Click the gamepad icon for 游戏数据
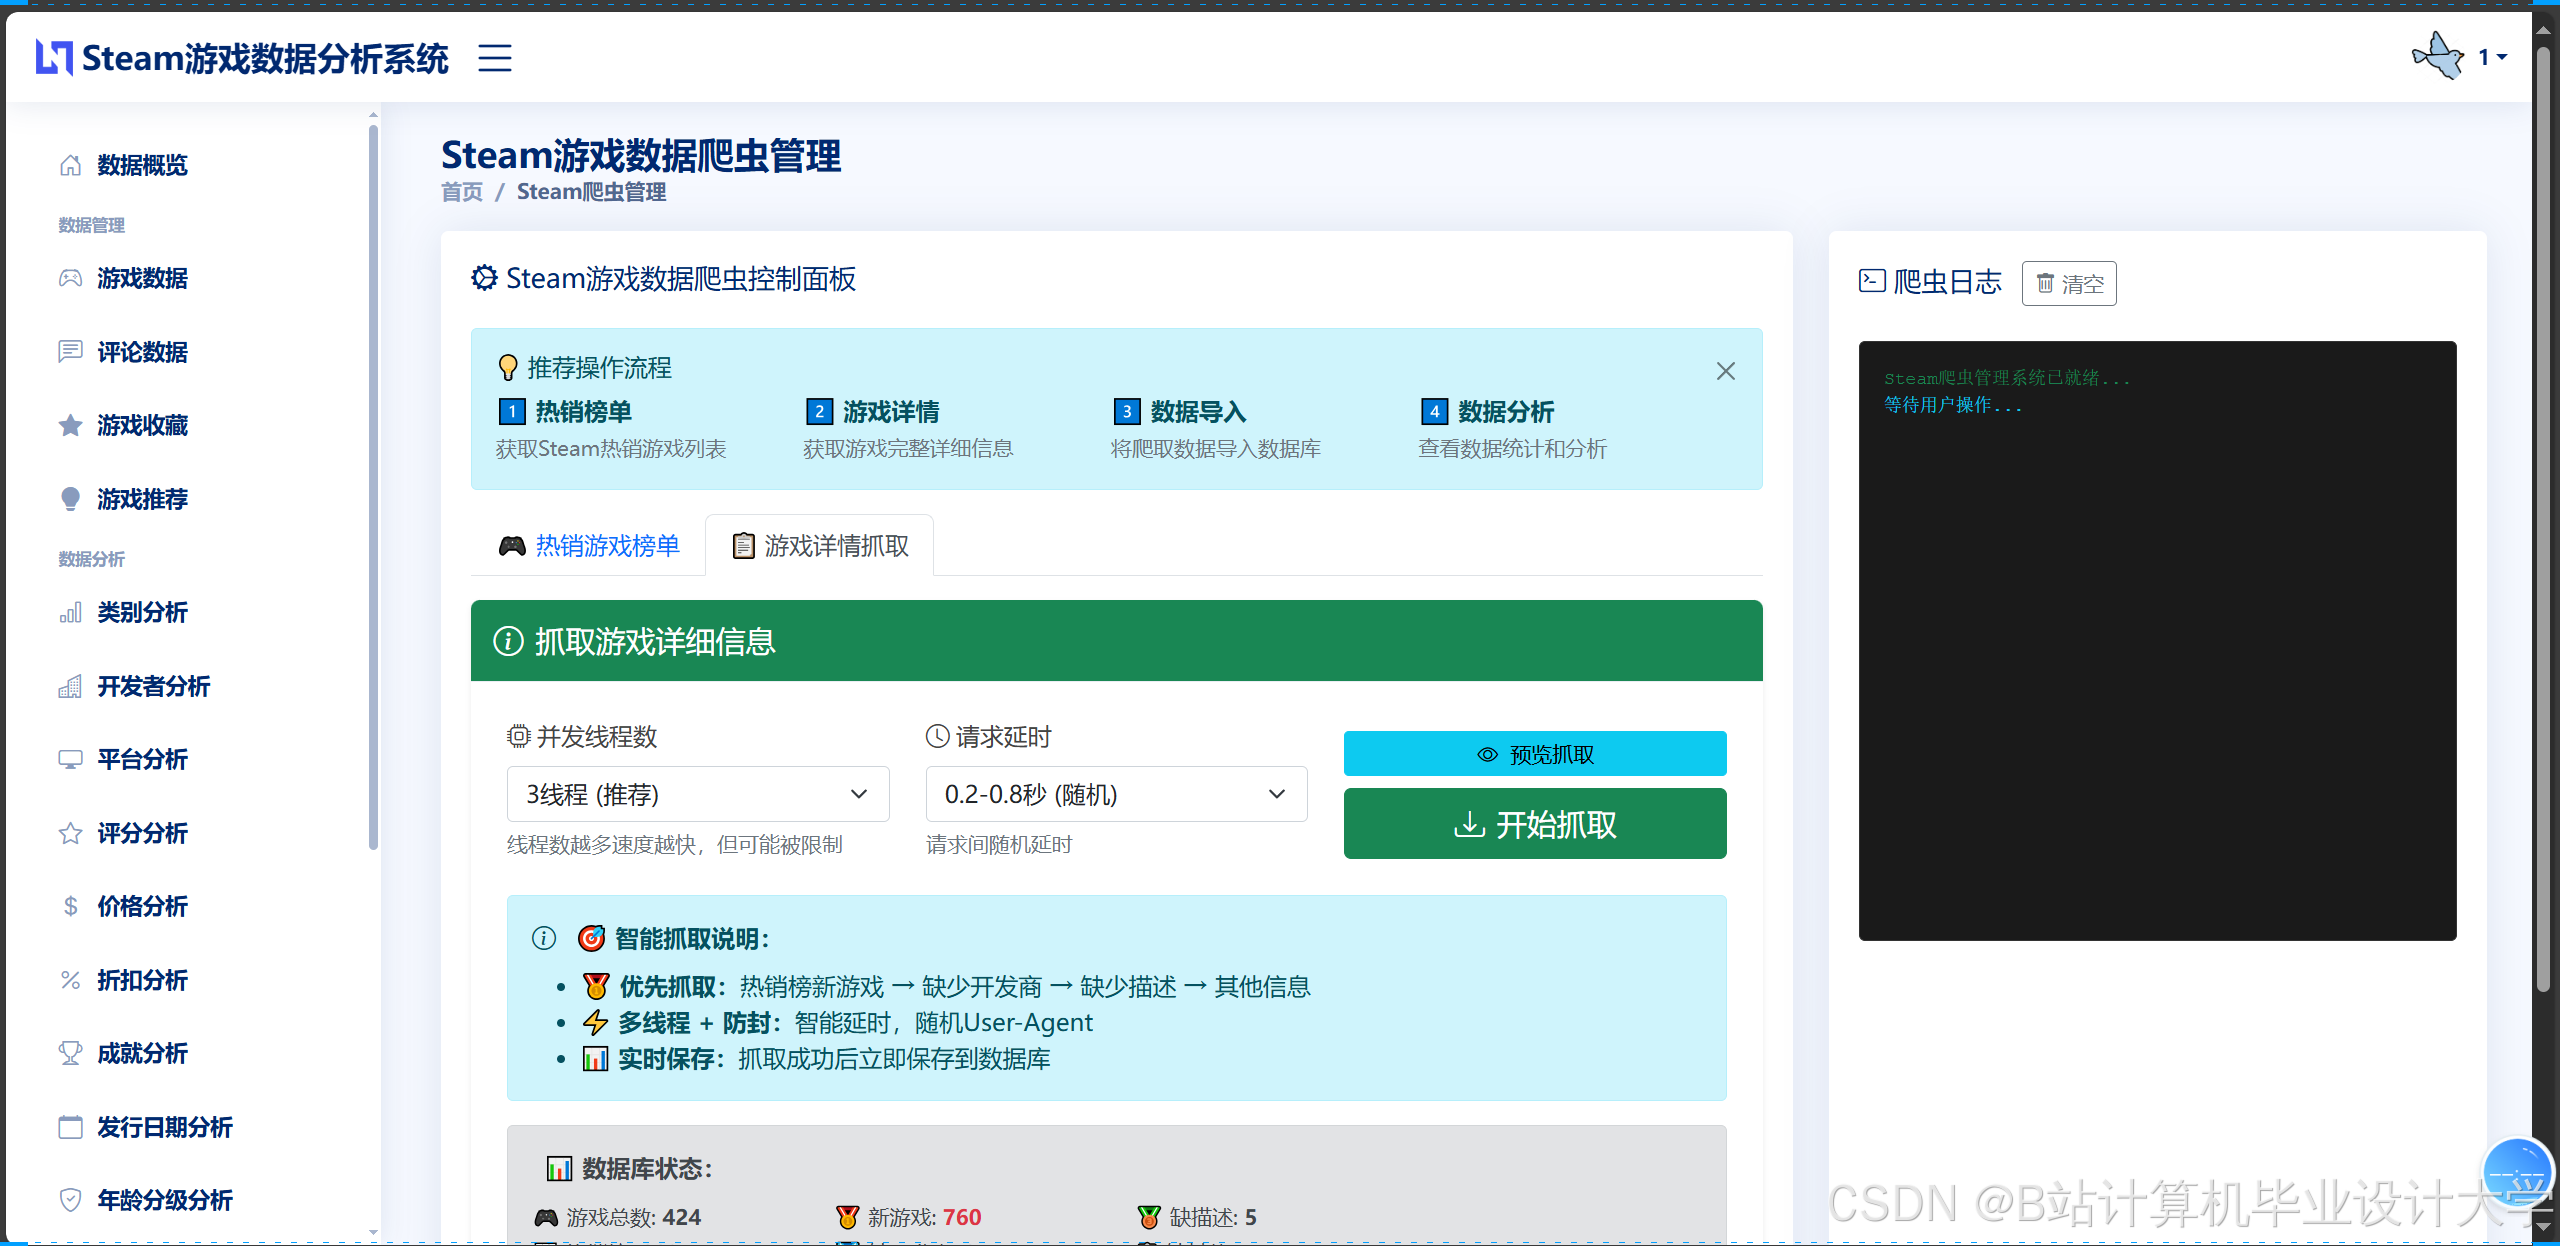Image resolution: width=2560 pixels, height=1246 pixels. pos(69,278)
